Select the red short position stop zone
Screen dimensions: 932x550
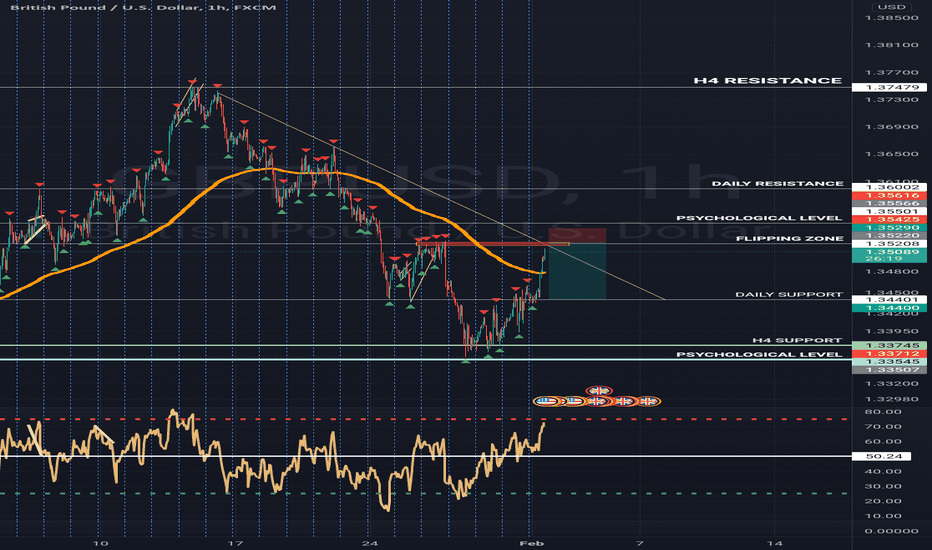(x=577, y=235)
